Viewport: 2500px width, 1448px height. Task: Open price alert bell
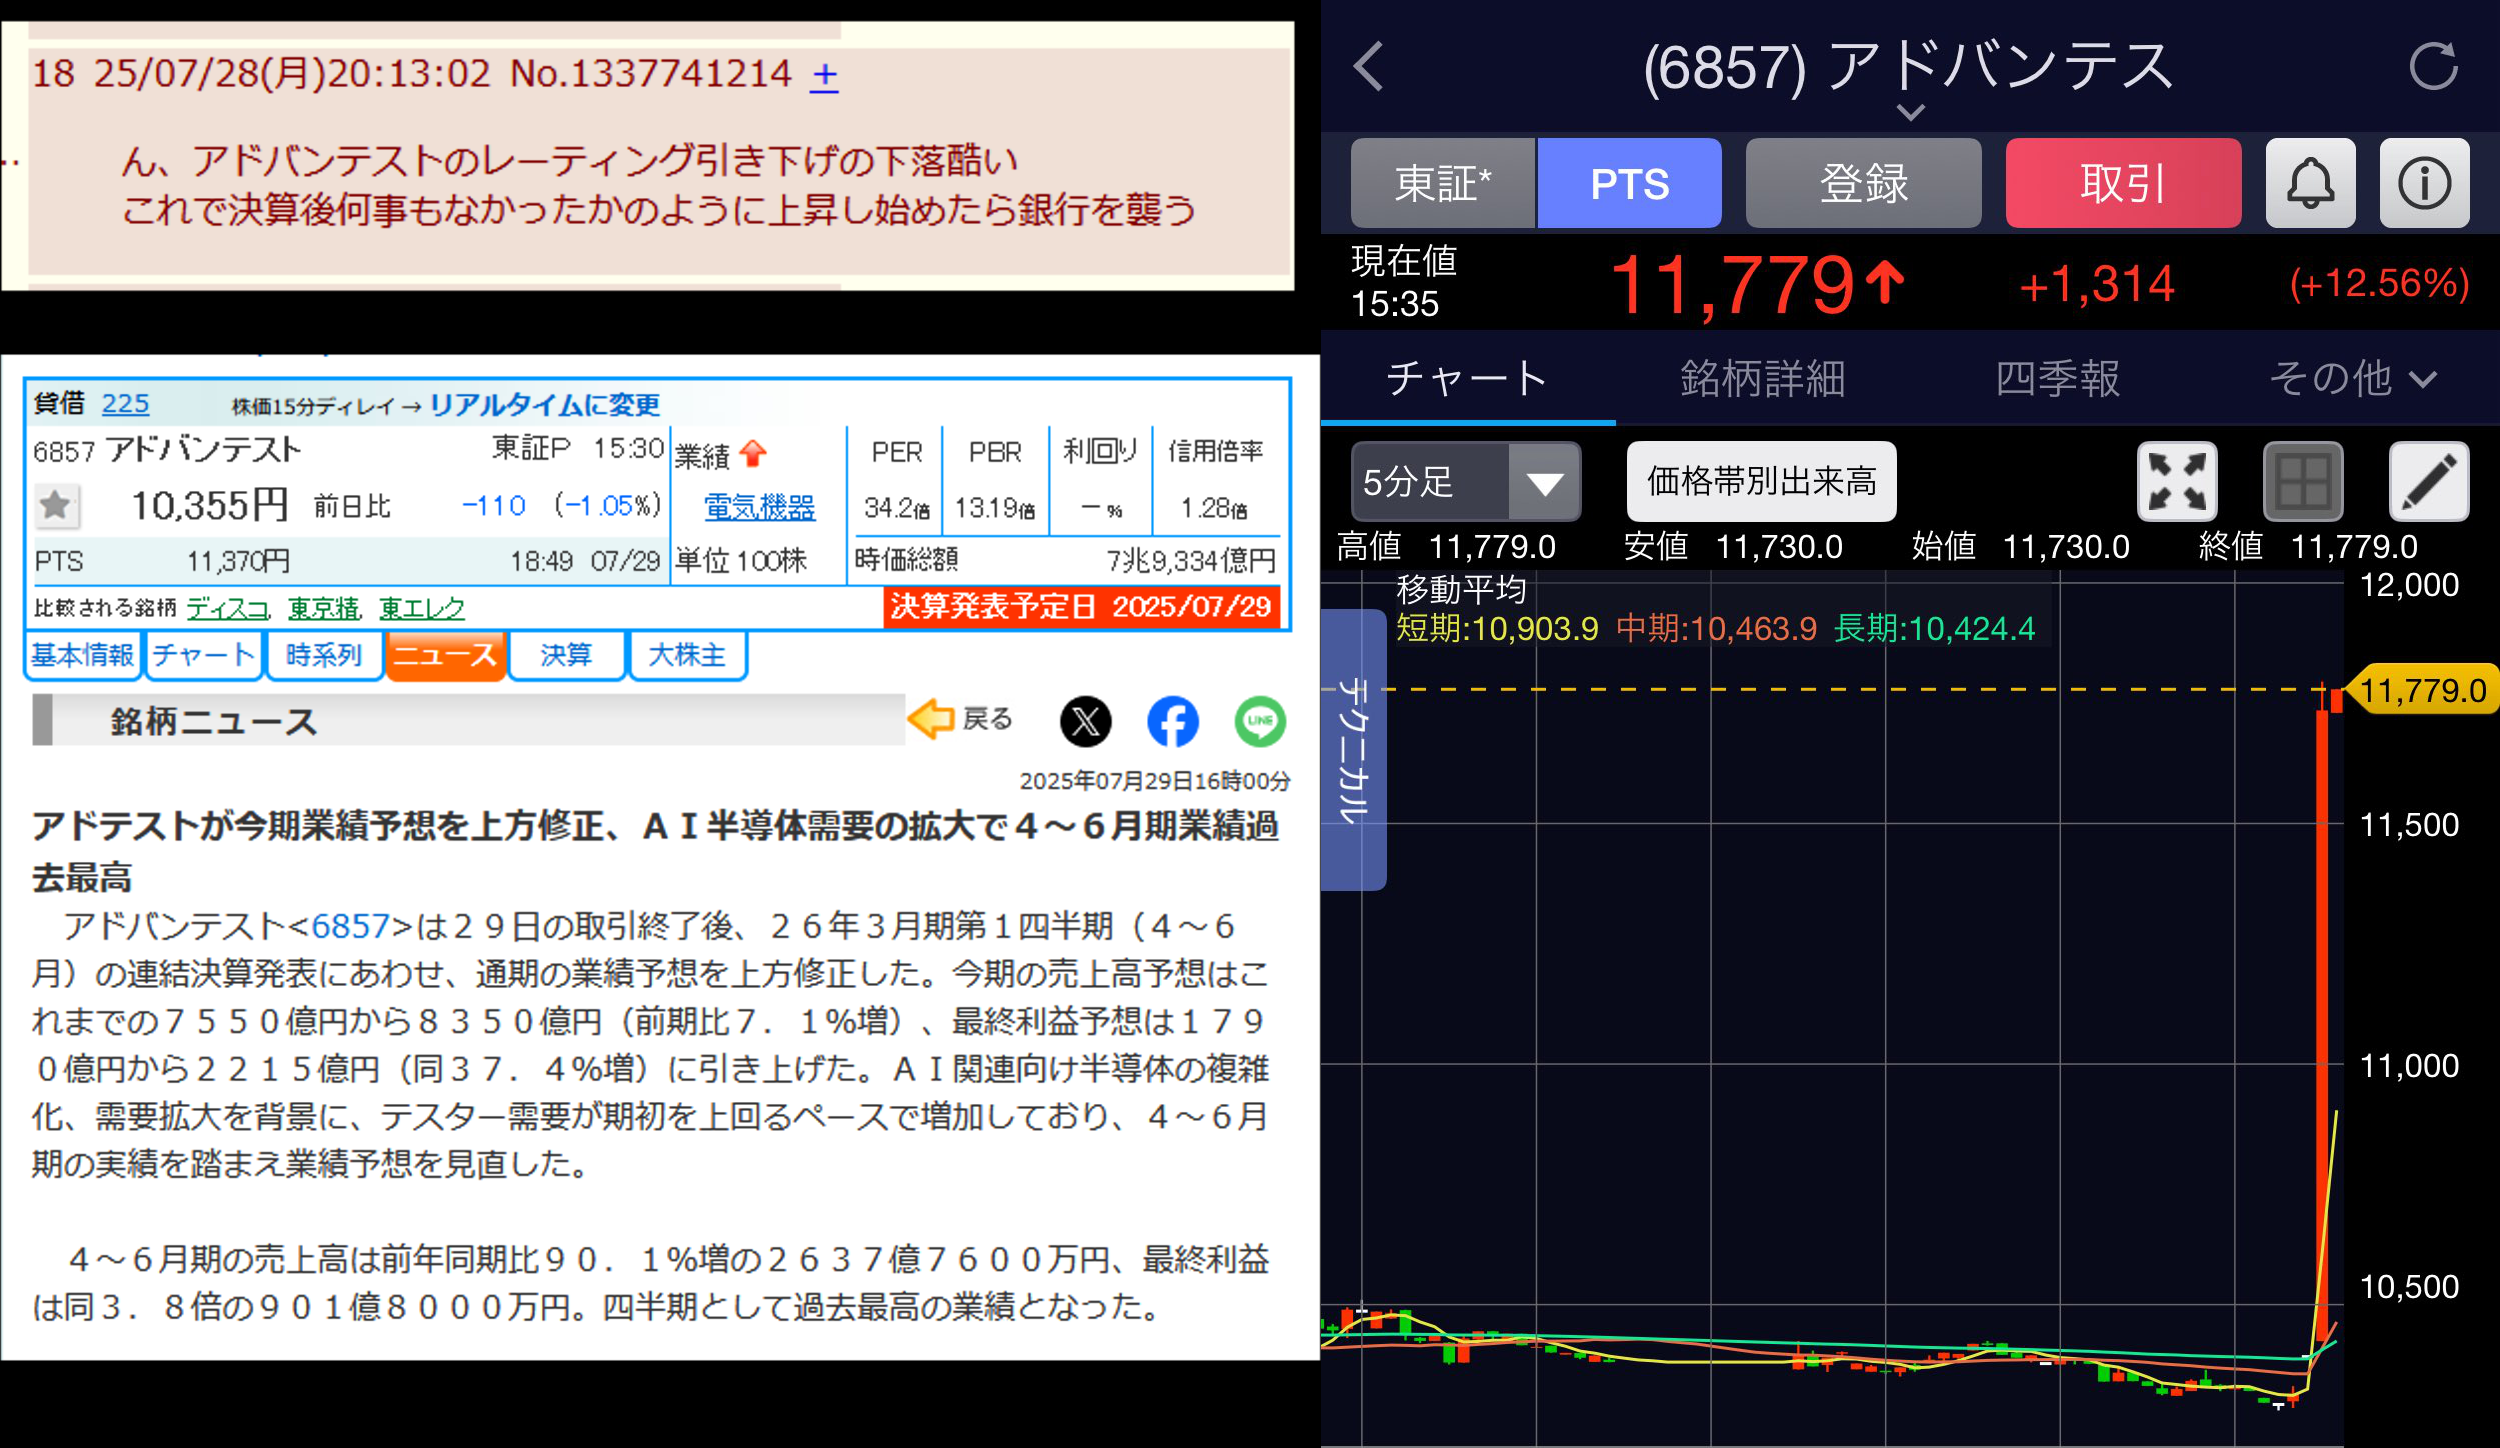[x=2310, y=183]
